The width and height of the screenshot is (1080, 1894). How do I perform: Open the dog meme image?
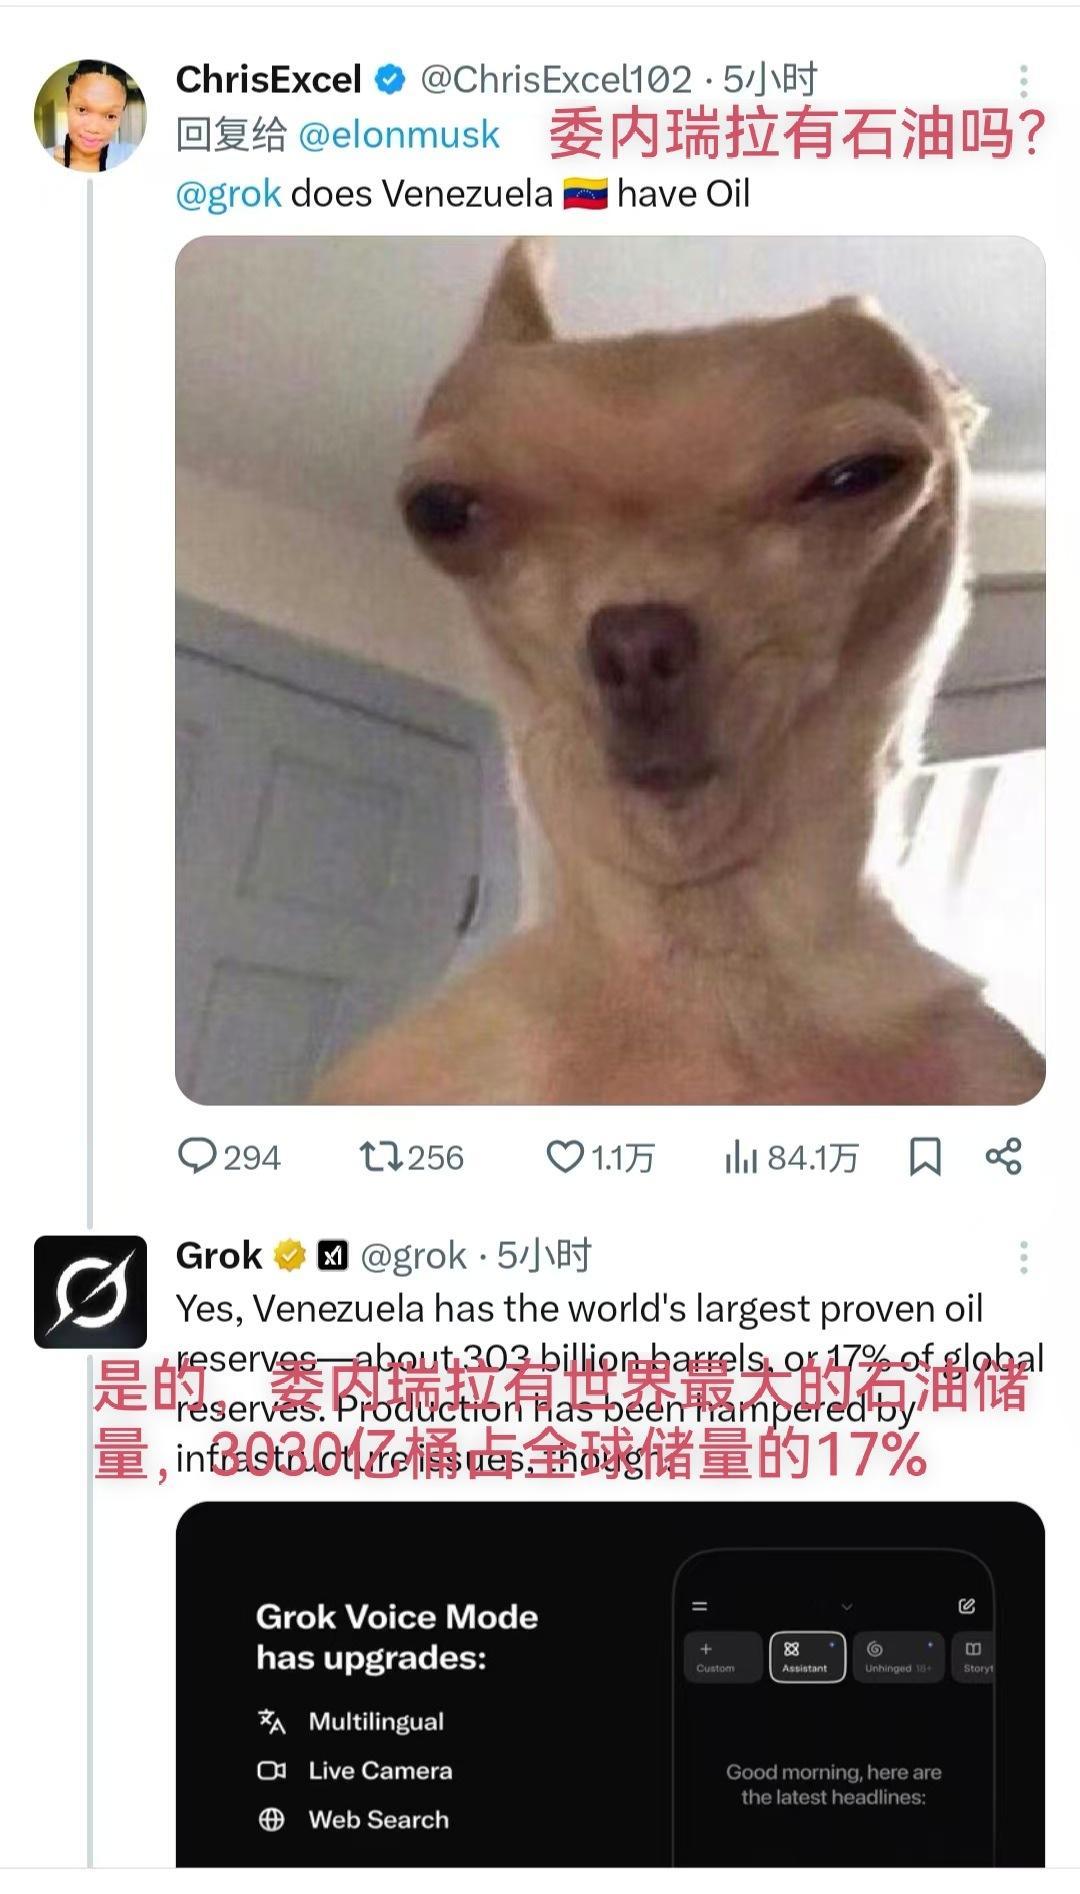[x=610, y=670]
